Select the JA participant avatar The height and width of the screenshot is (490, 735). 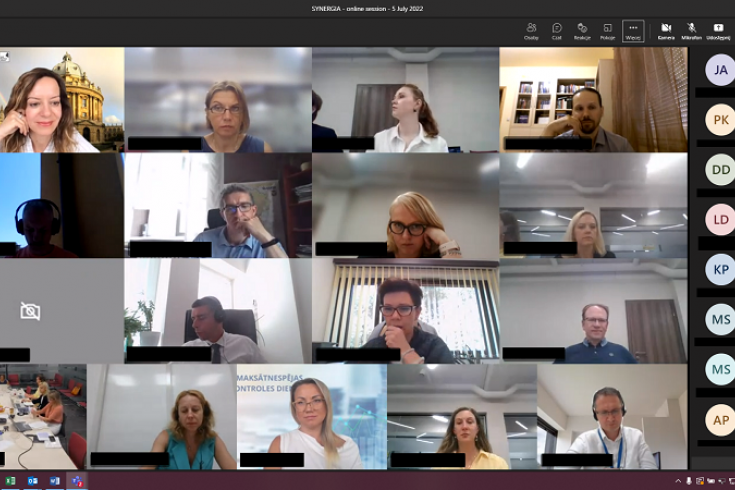(720, 70)
